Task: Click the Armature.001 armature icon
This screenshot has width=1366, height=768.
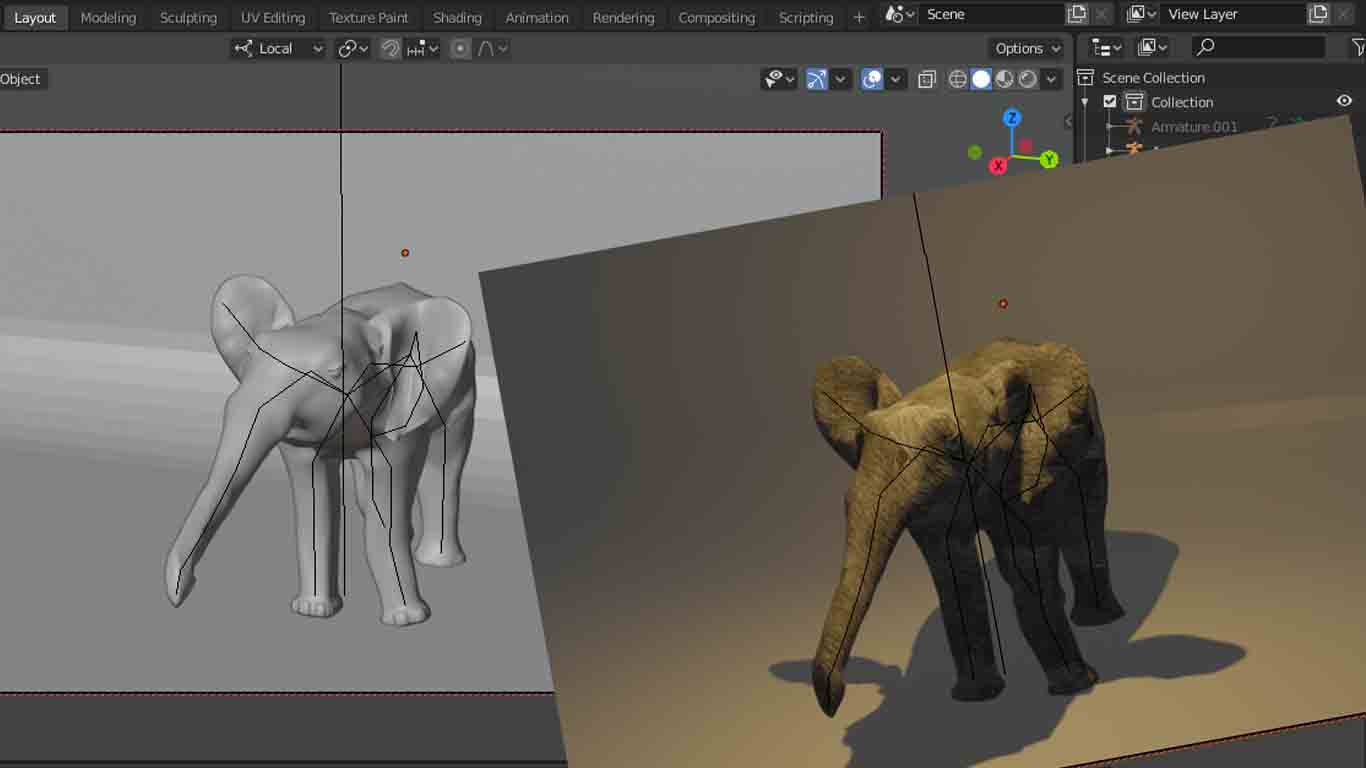Action: (x=1133, y=126)
